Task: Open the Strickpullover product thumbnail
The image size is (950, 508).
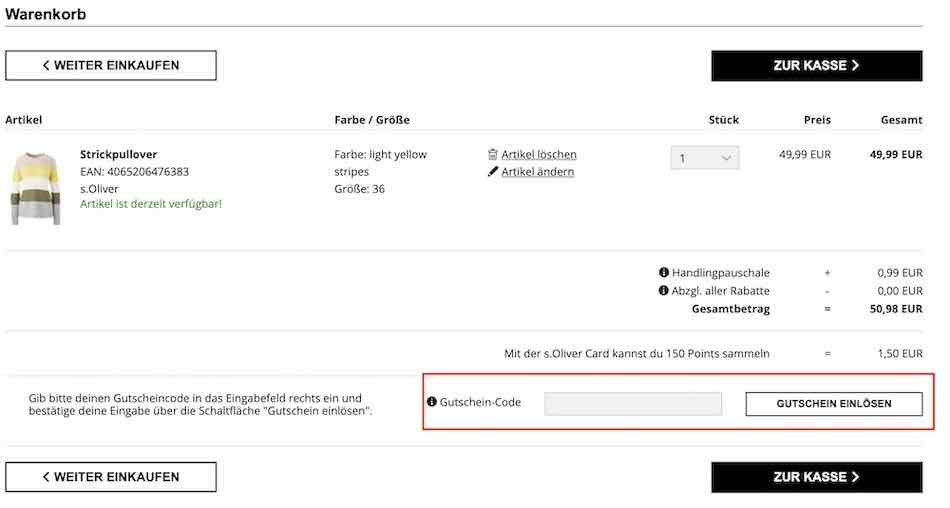Action: 36,189
